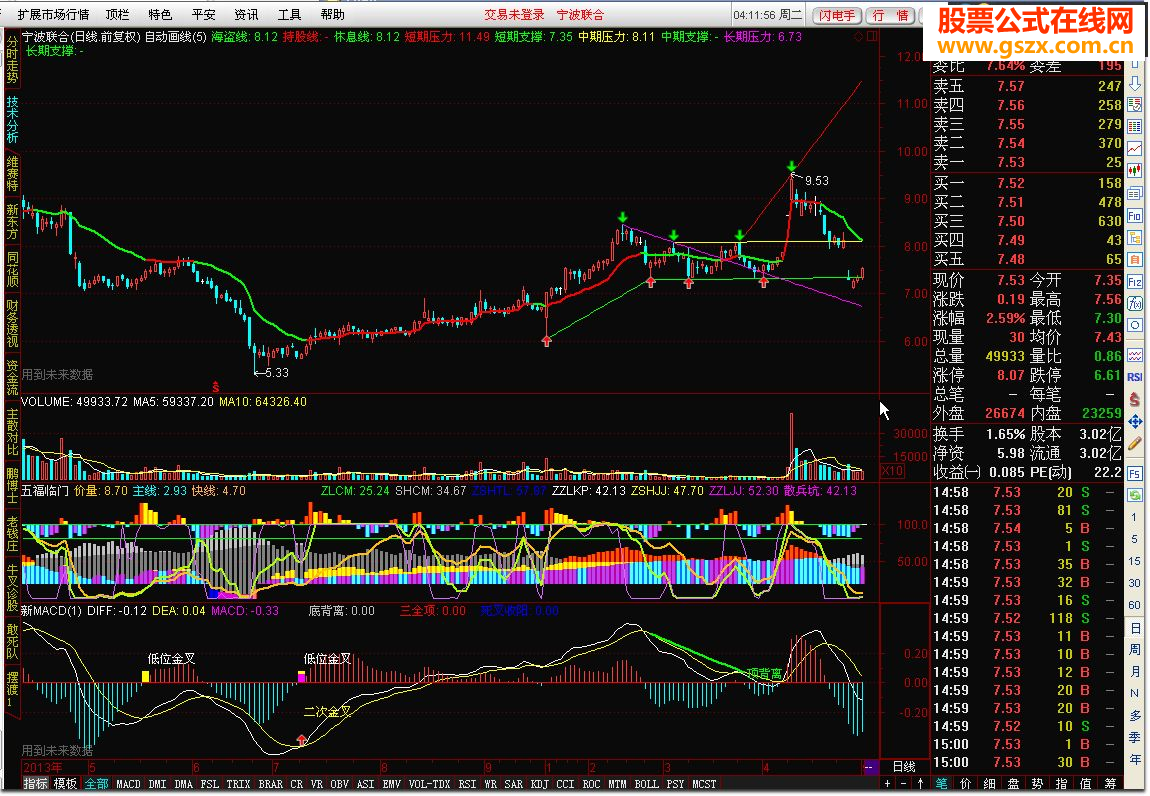Open the 日线 period selector
Viewport: 1150px width, 796px height.
pos(904,767)
